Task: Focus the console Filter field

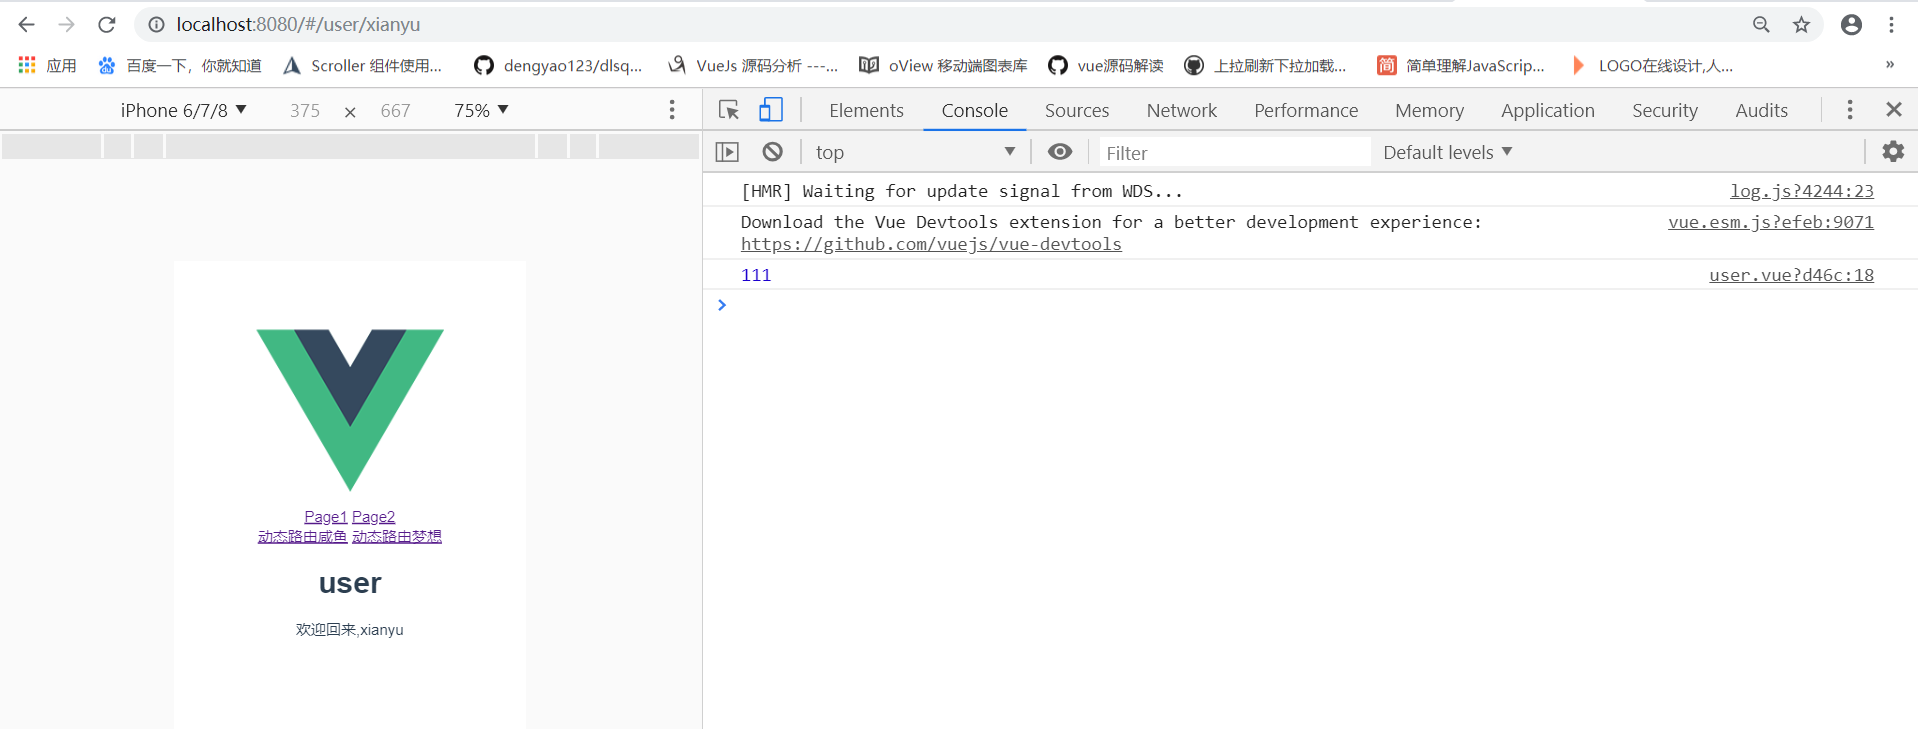Action: pos(1235,152)
